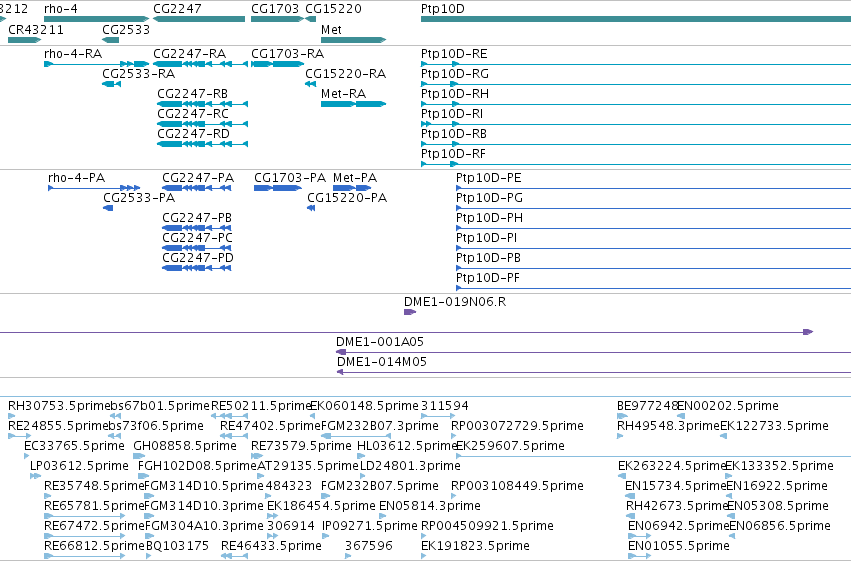The height and width of the screenshot is (561, 851).
Task: Click EST EK122733.5prime
Action: pos(723,436)
